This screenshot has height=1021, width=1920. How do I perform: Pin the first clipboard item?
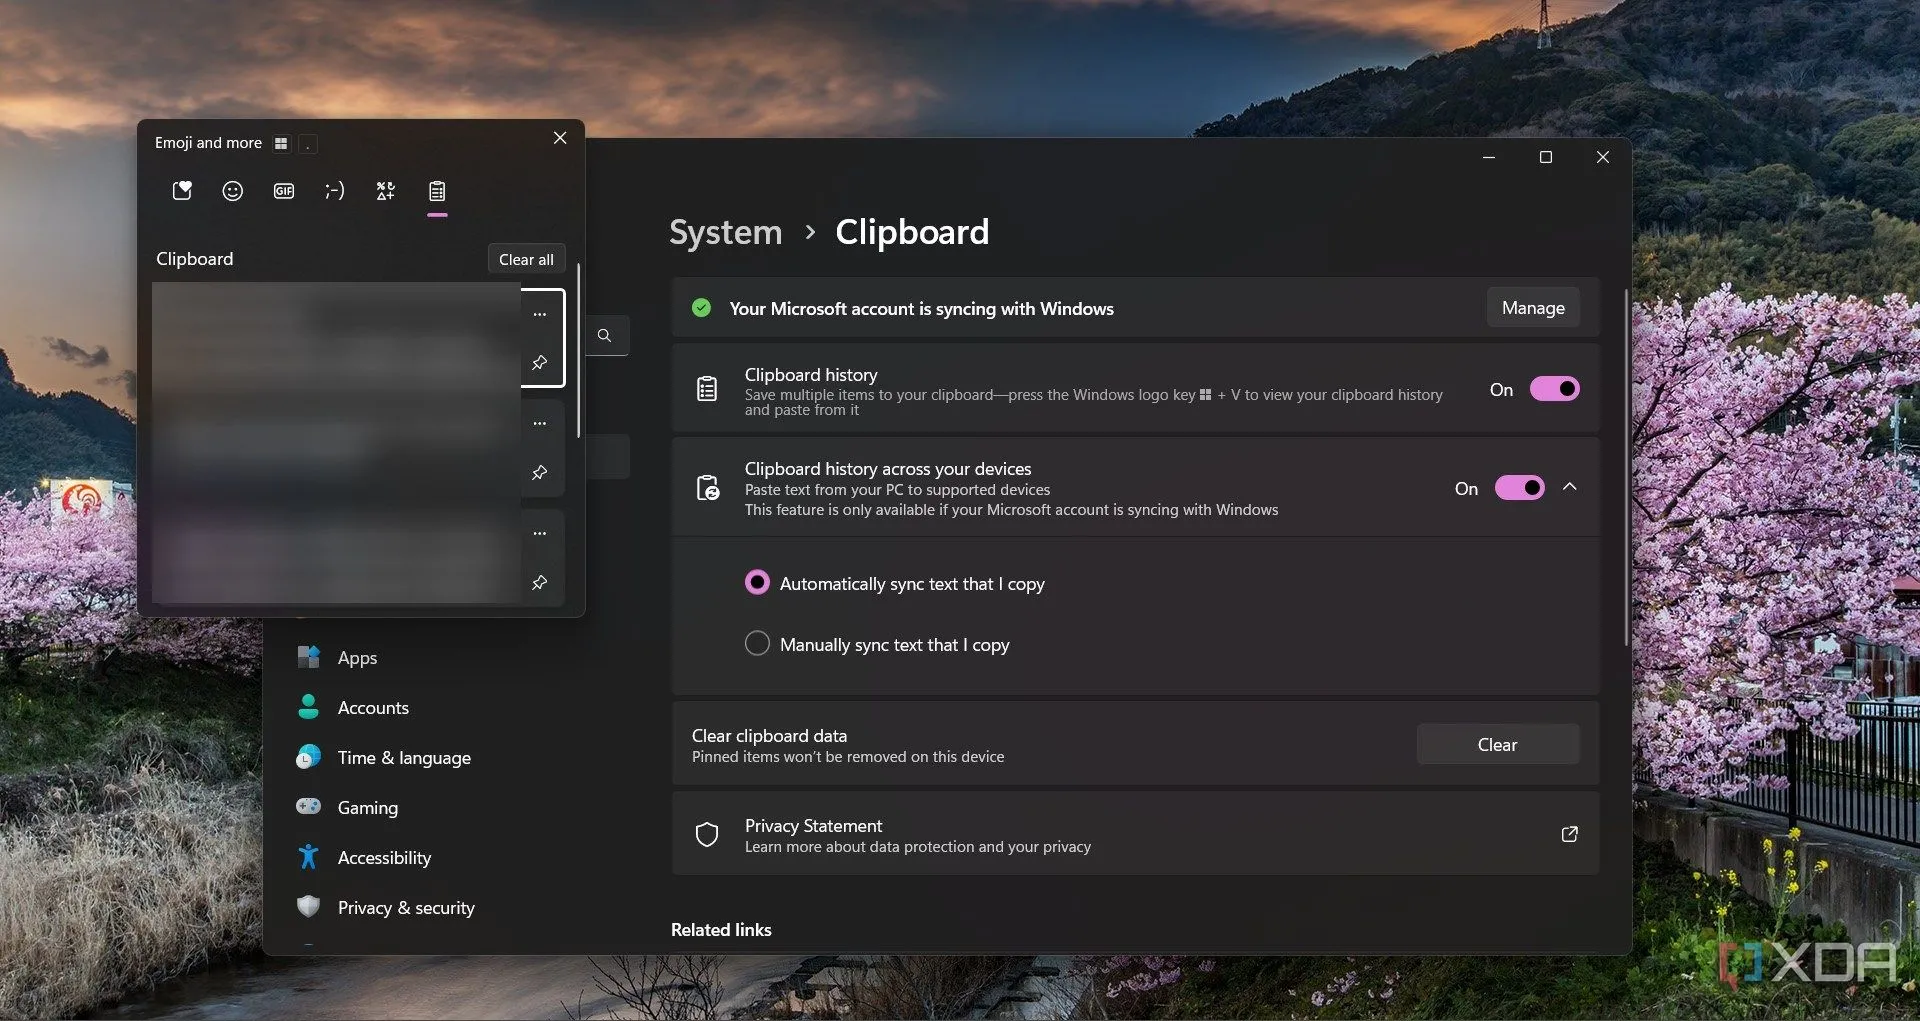point(540,363)
